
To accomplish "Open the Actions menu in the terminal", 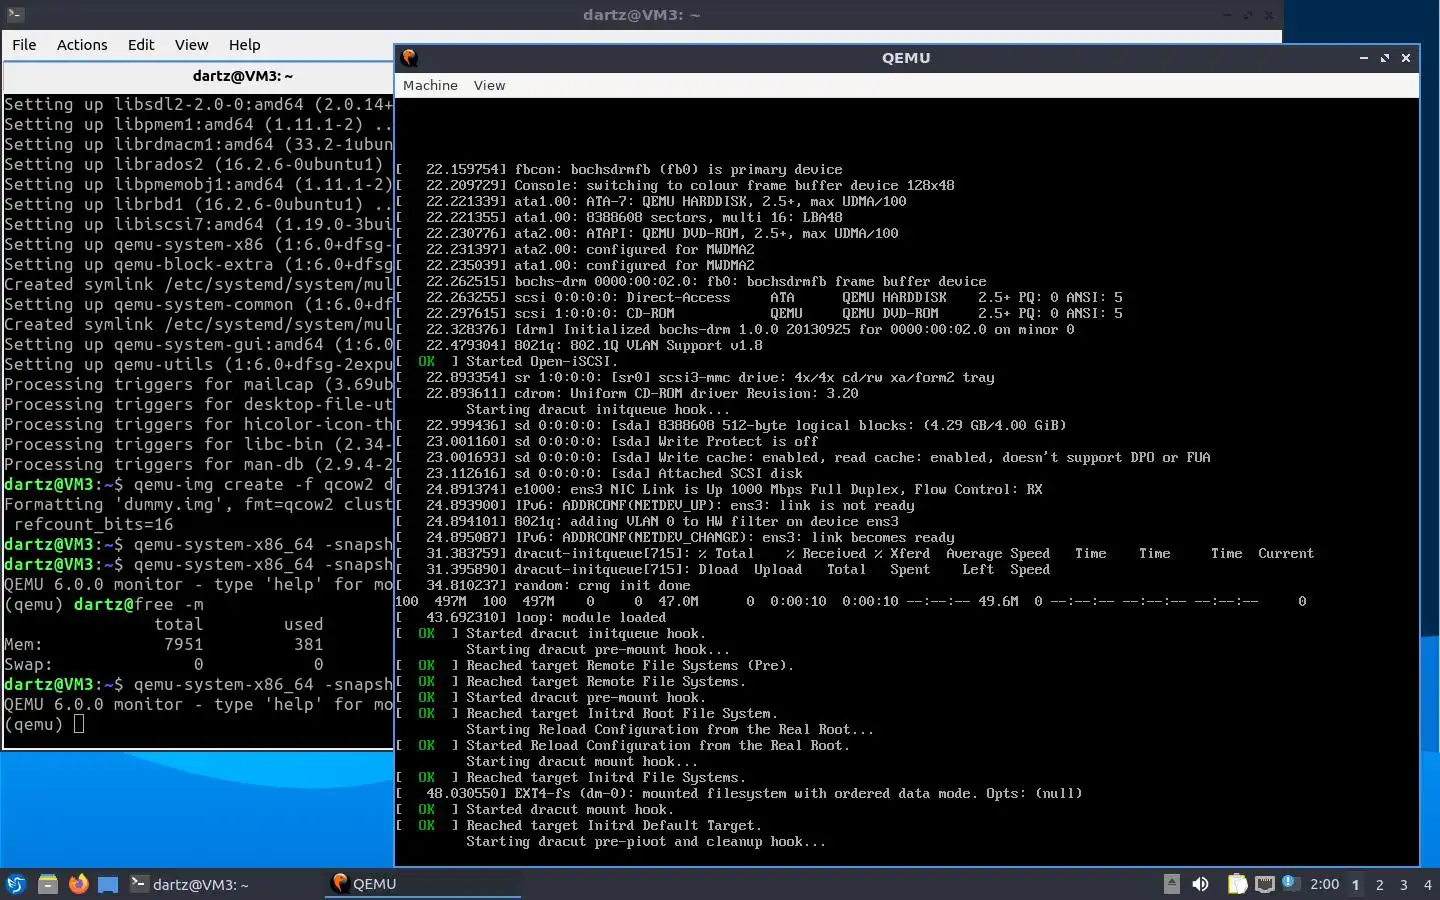I will pos(82,45).
